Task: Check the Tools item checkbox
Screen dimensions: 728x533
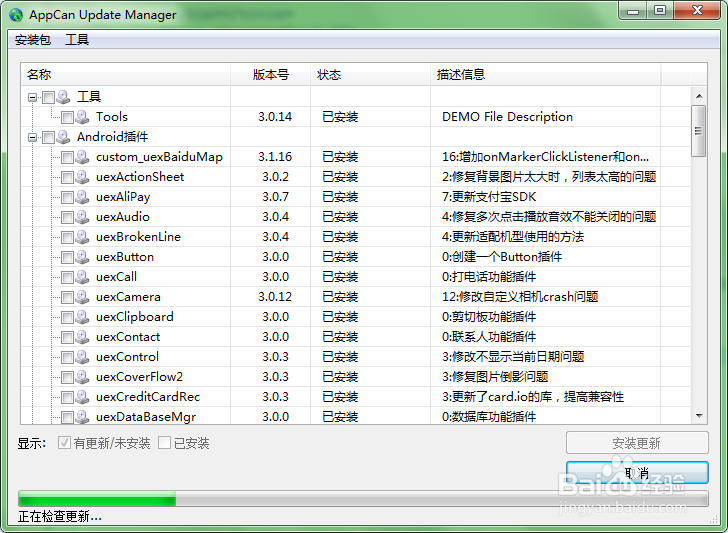Action: tap(67, 117)
